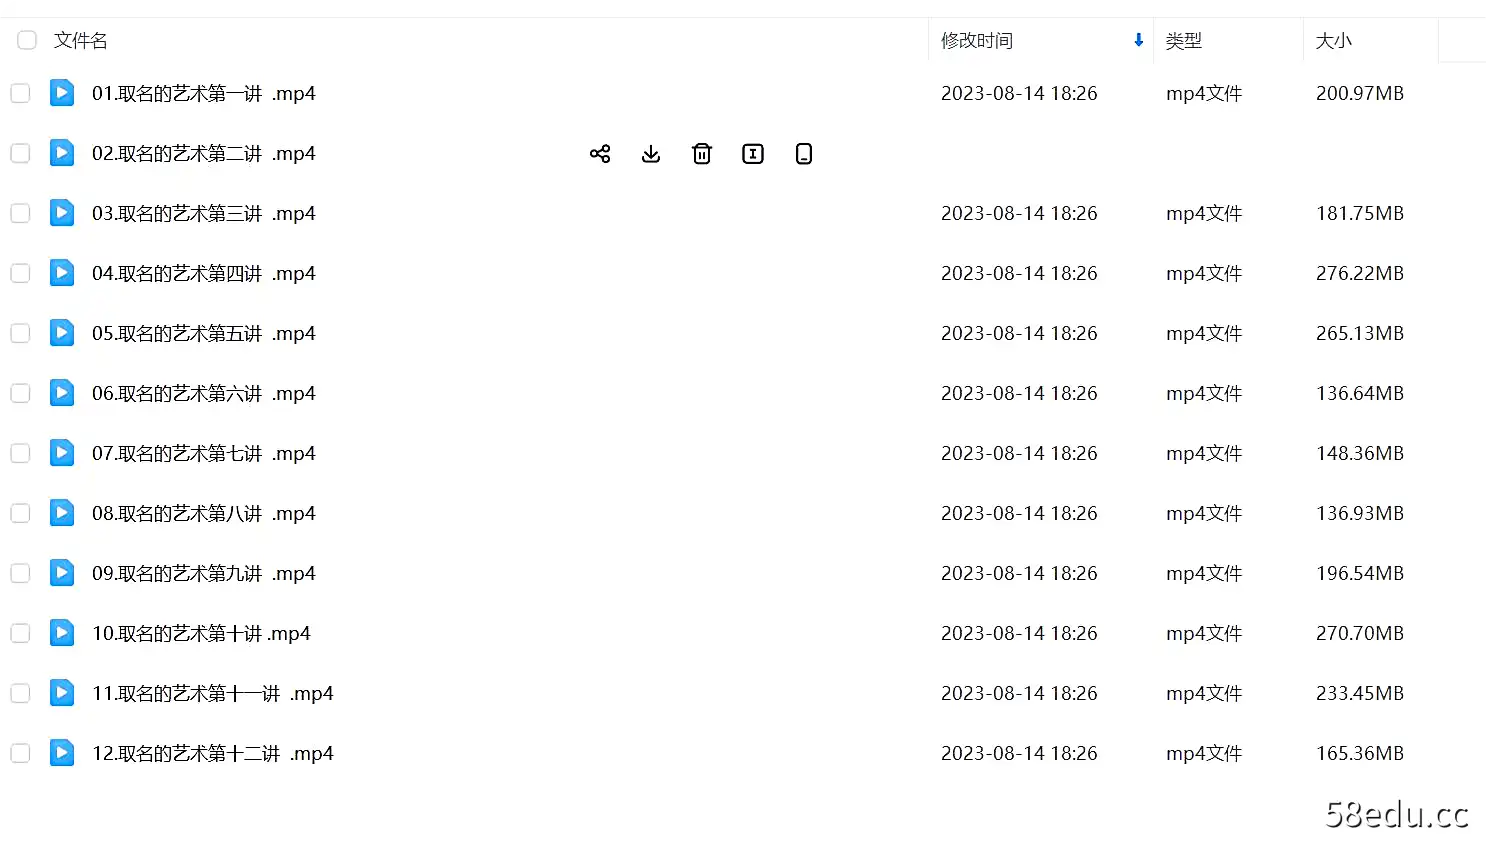Click the play icon beside 08.取名的艺术第八讲
Screen dimensions: 1486x845
tap(61, 512)
